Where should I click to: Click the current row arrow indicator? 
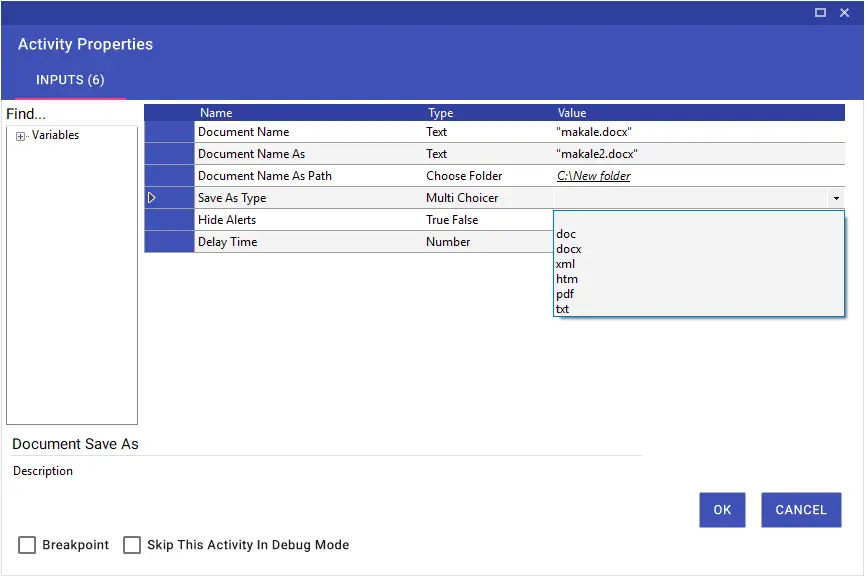151,197
